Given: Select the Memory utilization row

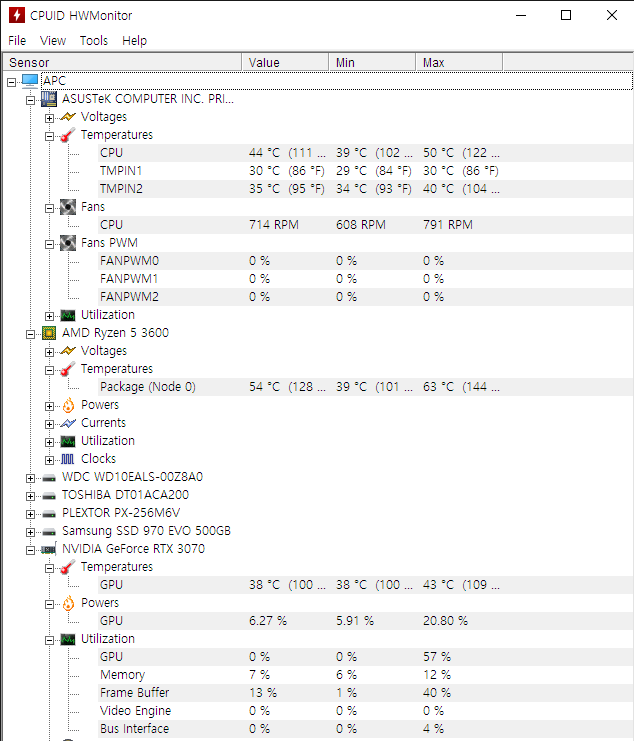Looking at the screenshot, I should coord(366,675).
